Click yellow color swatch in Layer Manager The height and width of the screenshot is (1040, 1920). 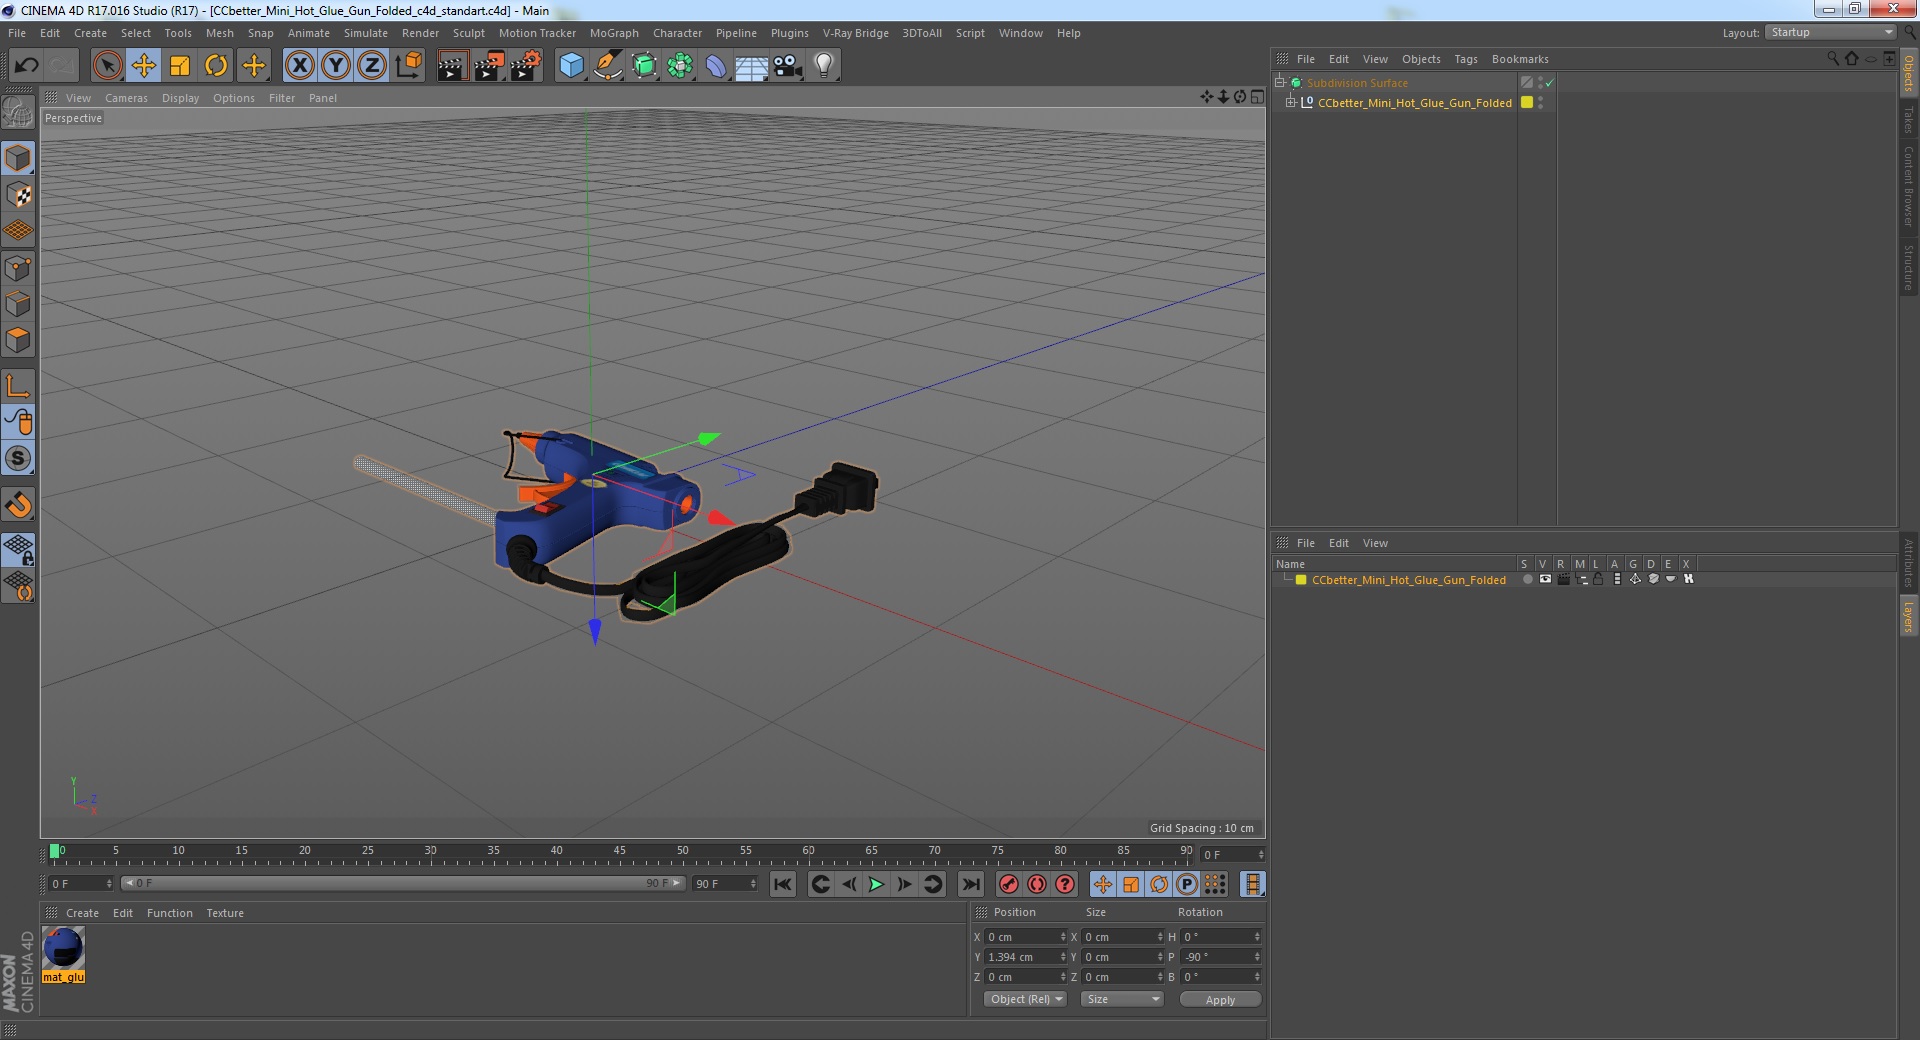1301,580
